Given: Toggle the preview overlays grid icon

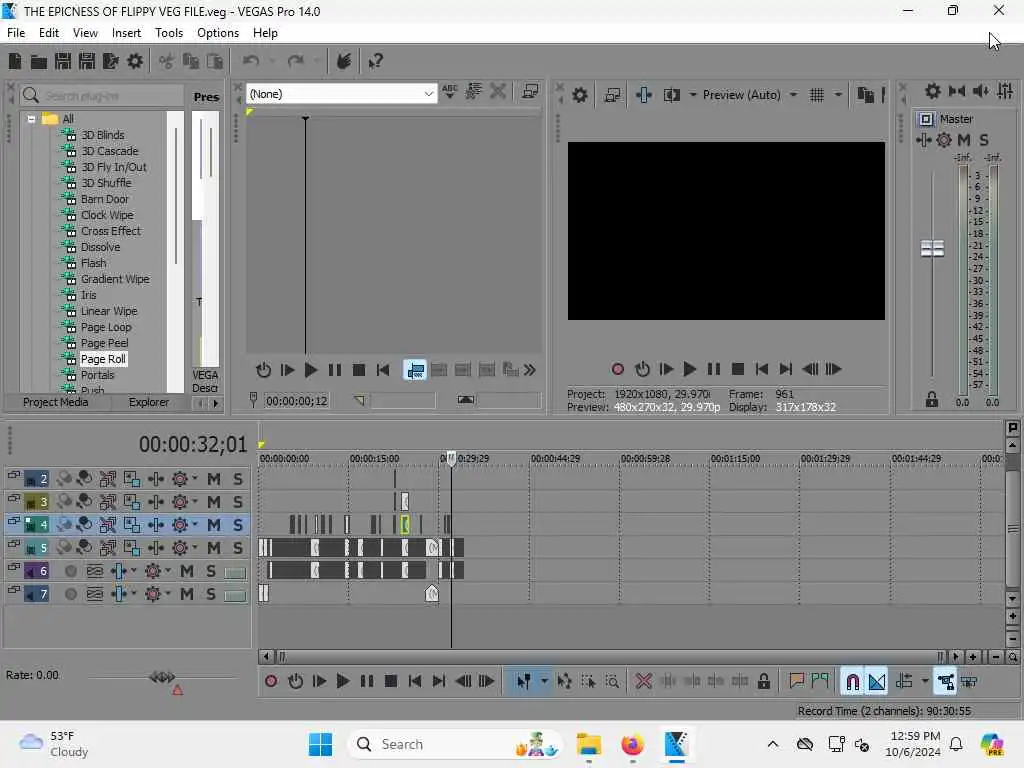Looking at the screenshot, I should point(816,95).
